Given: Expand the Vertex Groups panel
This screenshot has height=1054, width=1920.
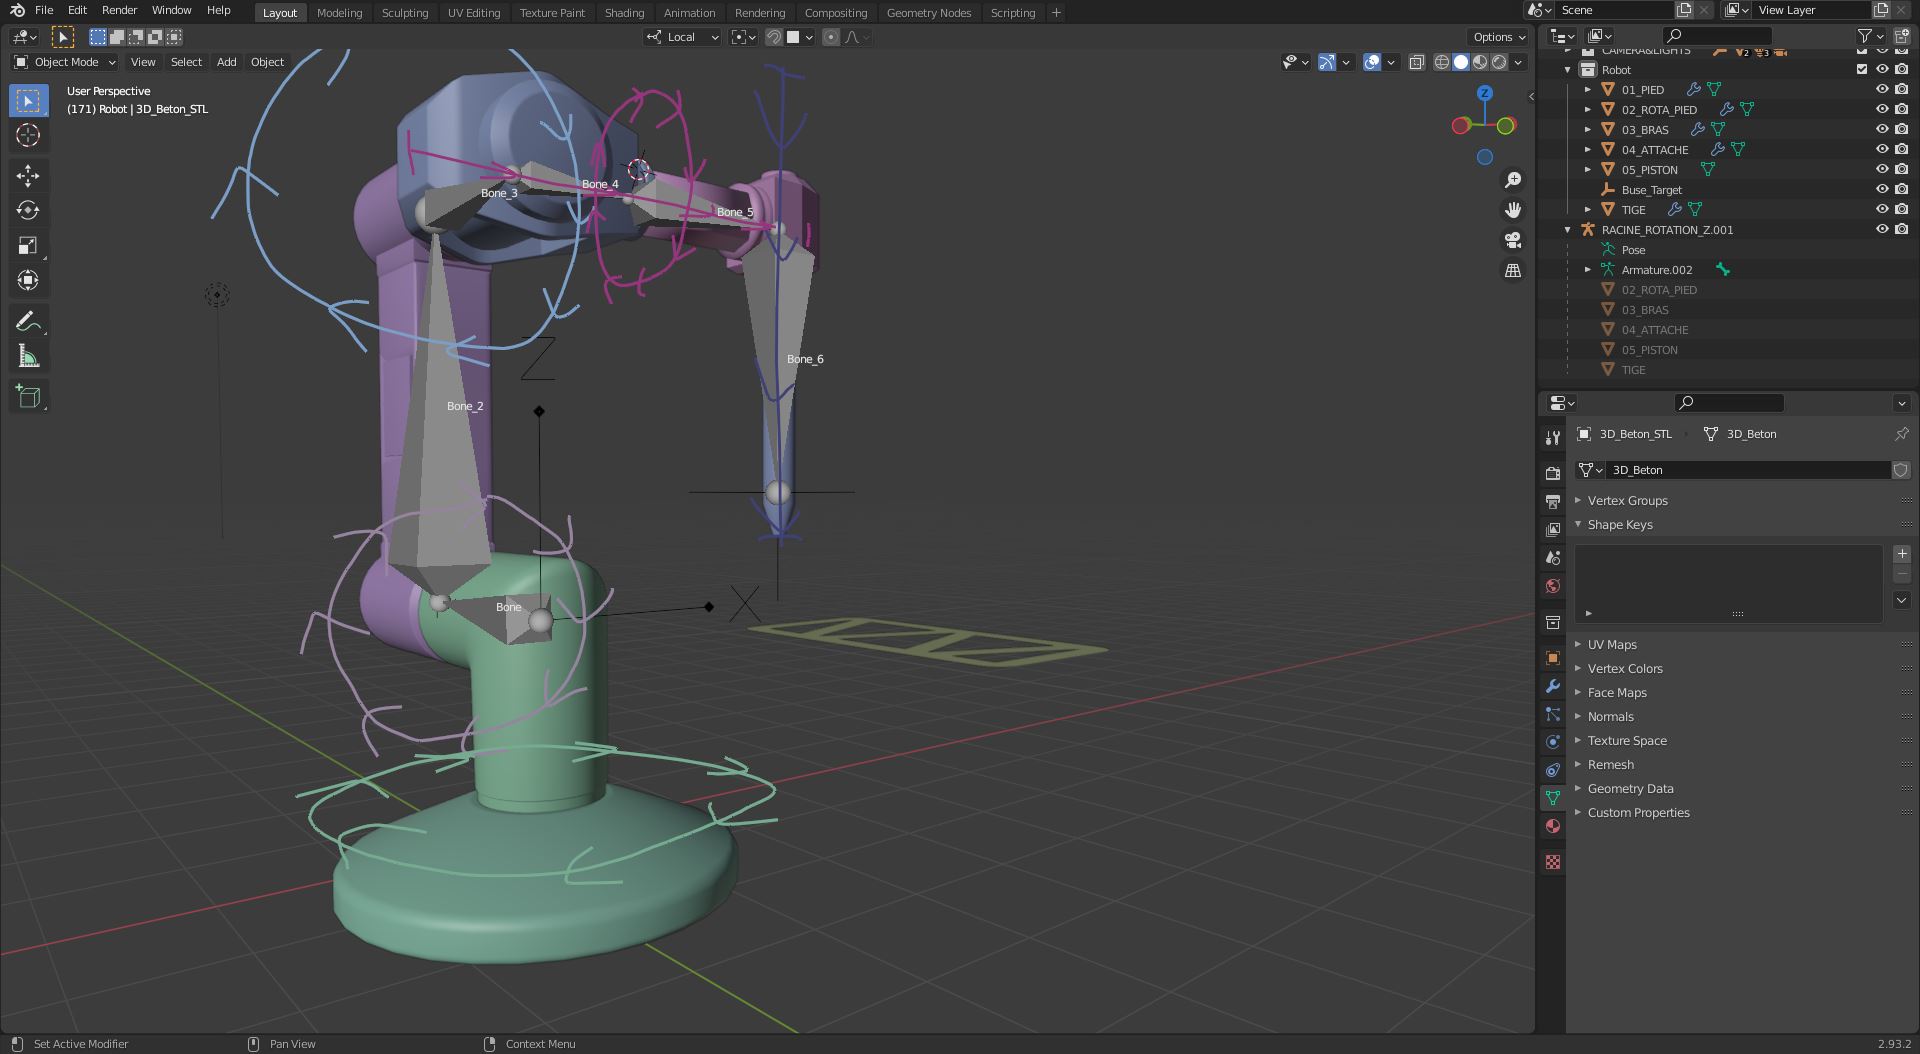Looking at the screenshot, I should (1627, 500).
